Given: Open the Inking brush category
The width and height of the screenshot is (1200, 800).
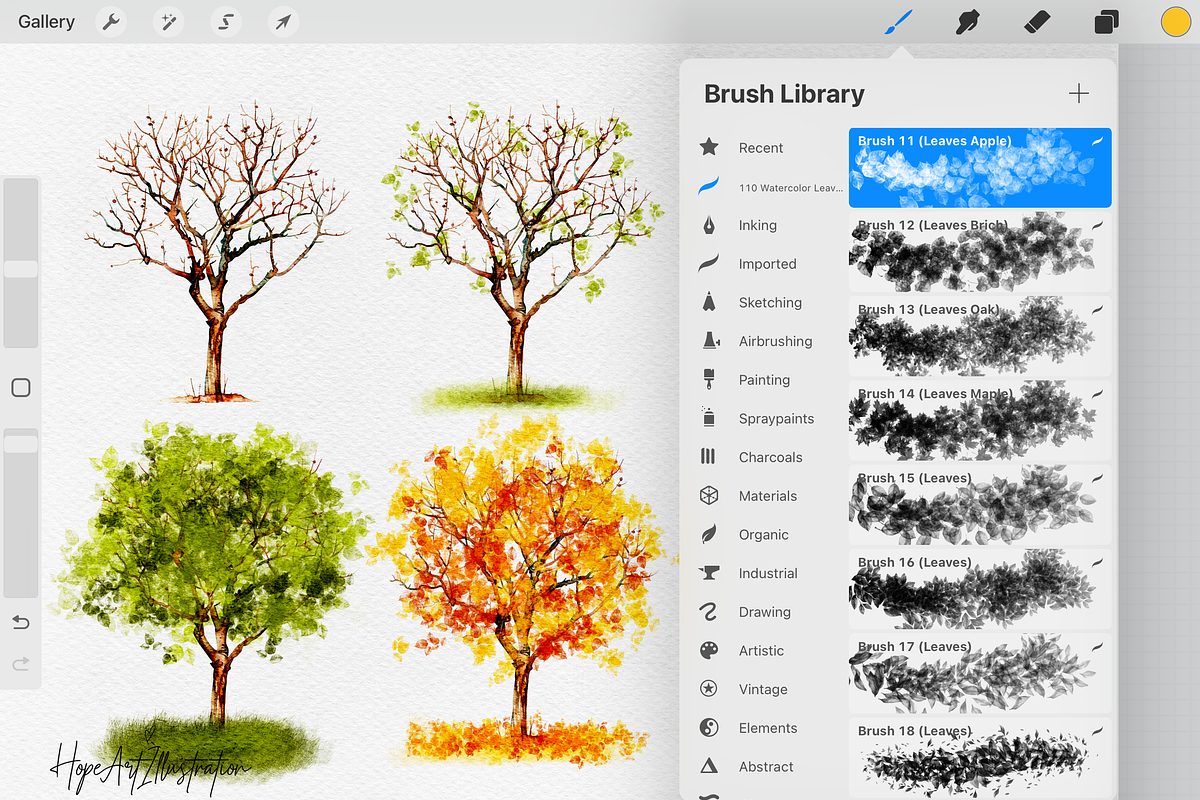Looking at the screenshot, I should coord(757,226).
